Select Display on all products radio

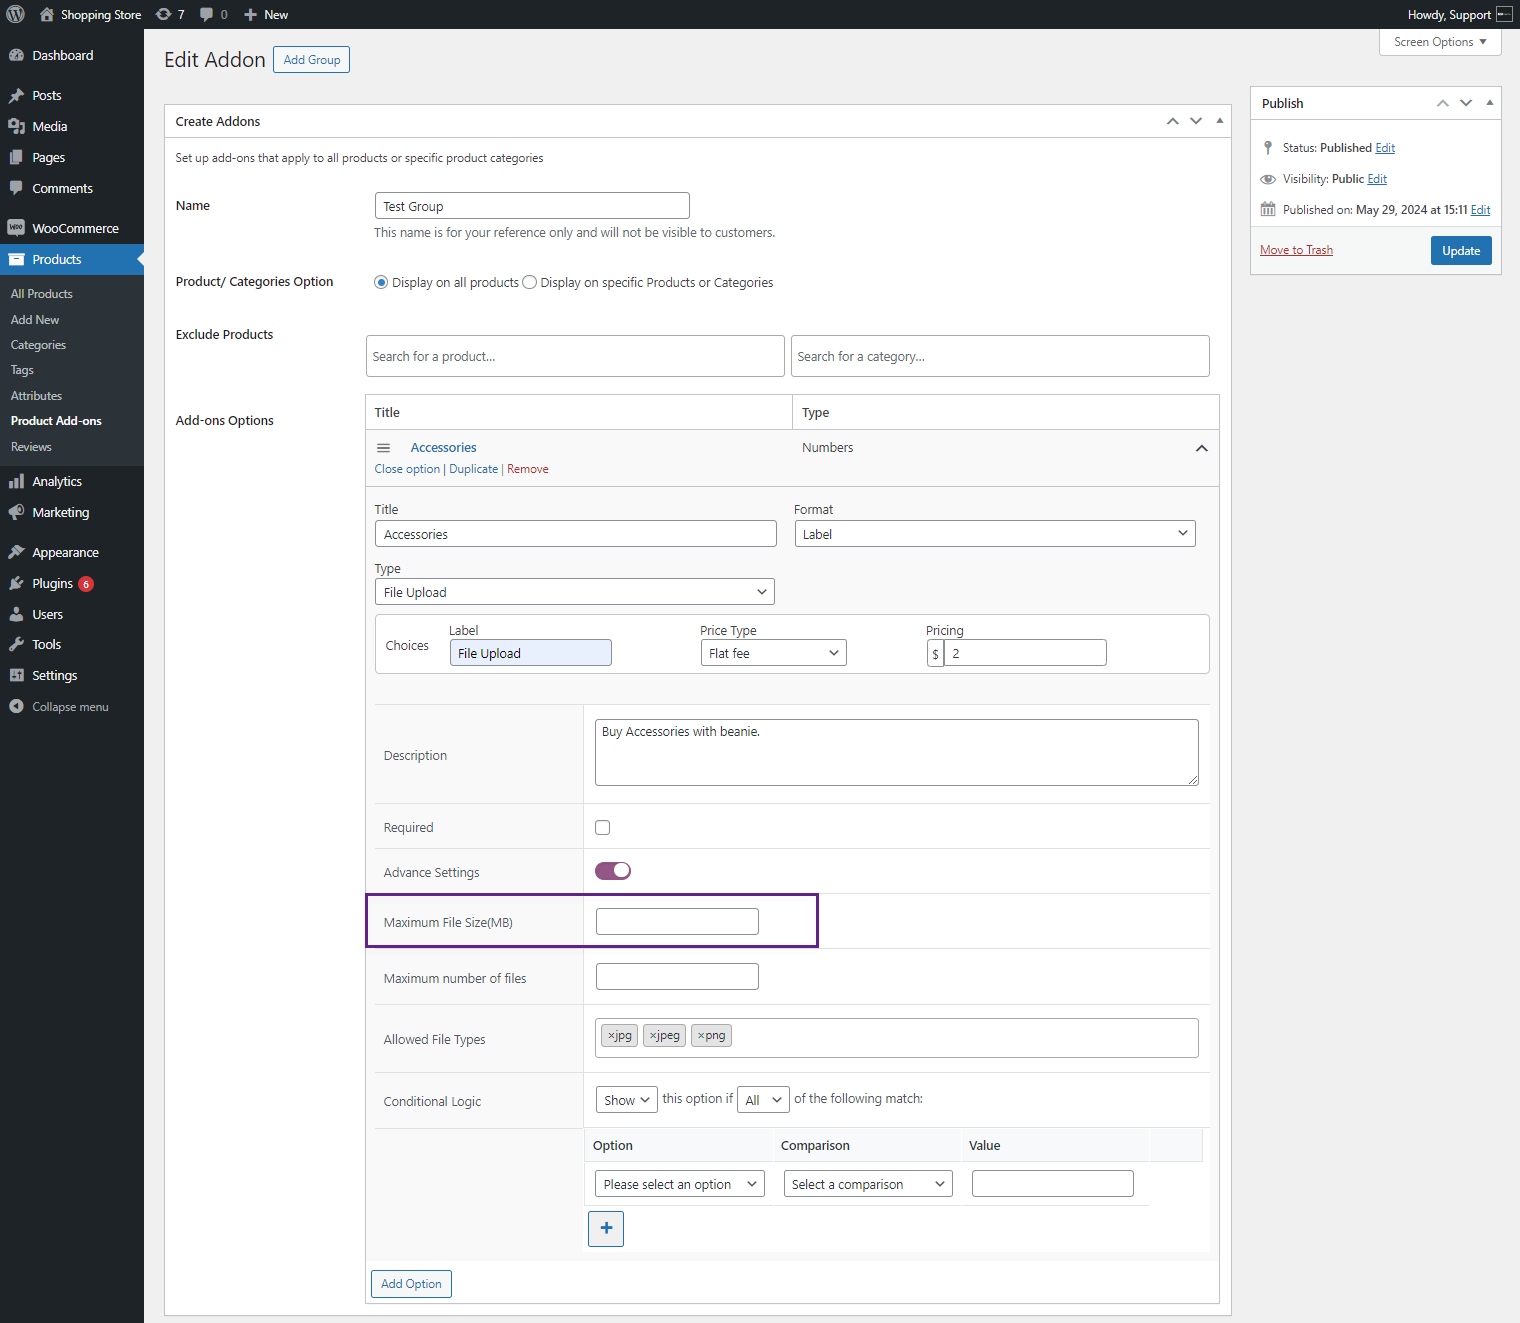tap(381, 282)
